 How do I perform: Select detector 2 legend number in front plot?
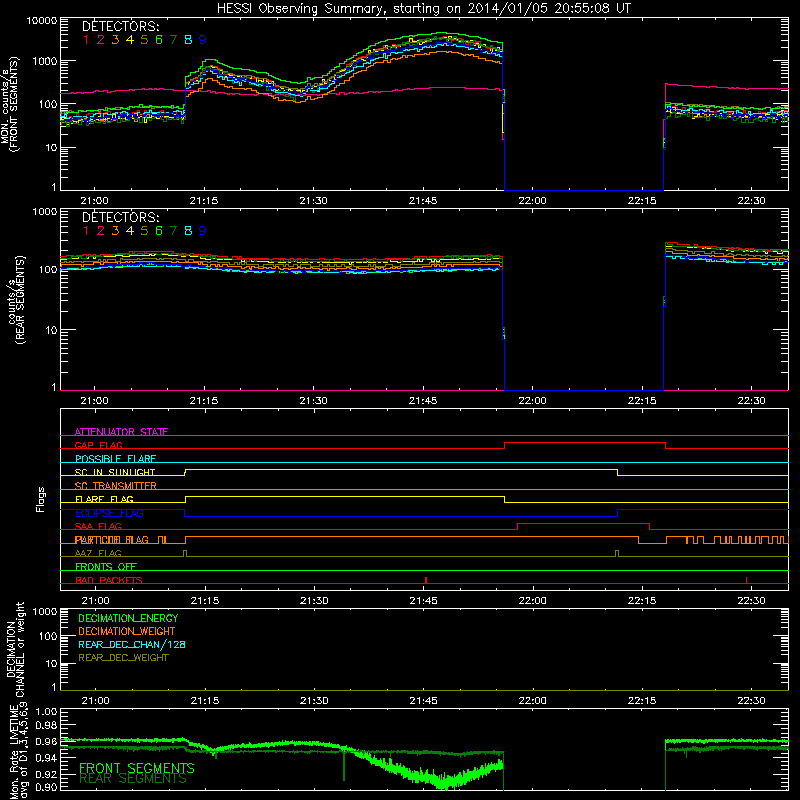(101, 40)
